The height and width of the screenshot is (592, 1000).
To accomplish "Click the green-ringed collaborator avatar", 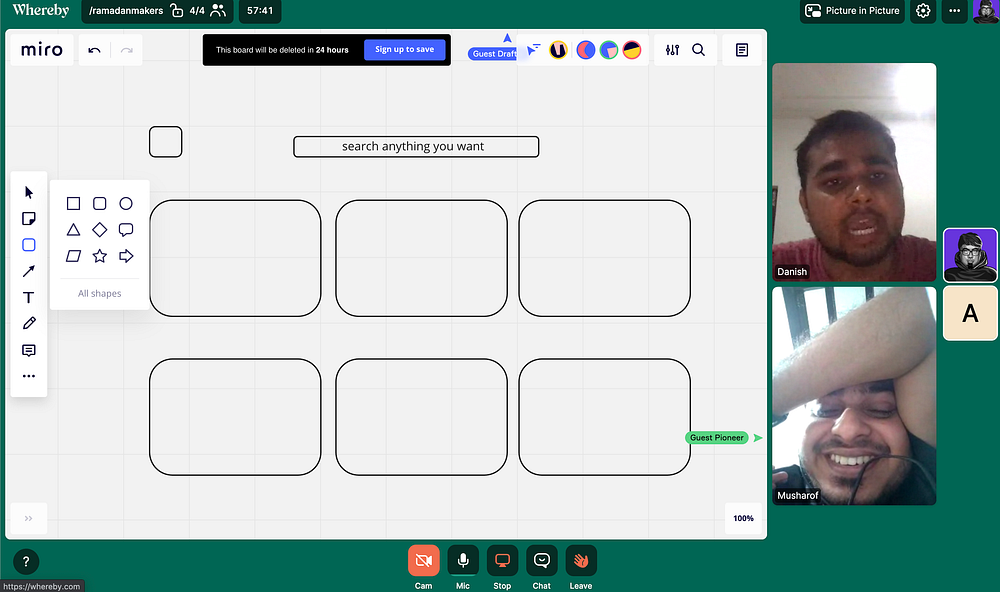I will tap(609, 50).
